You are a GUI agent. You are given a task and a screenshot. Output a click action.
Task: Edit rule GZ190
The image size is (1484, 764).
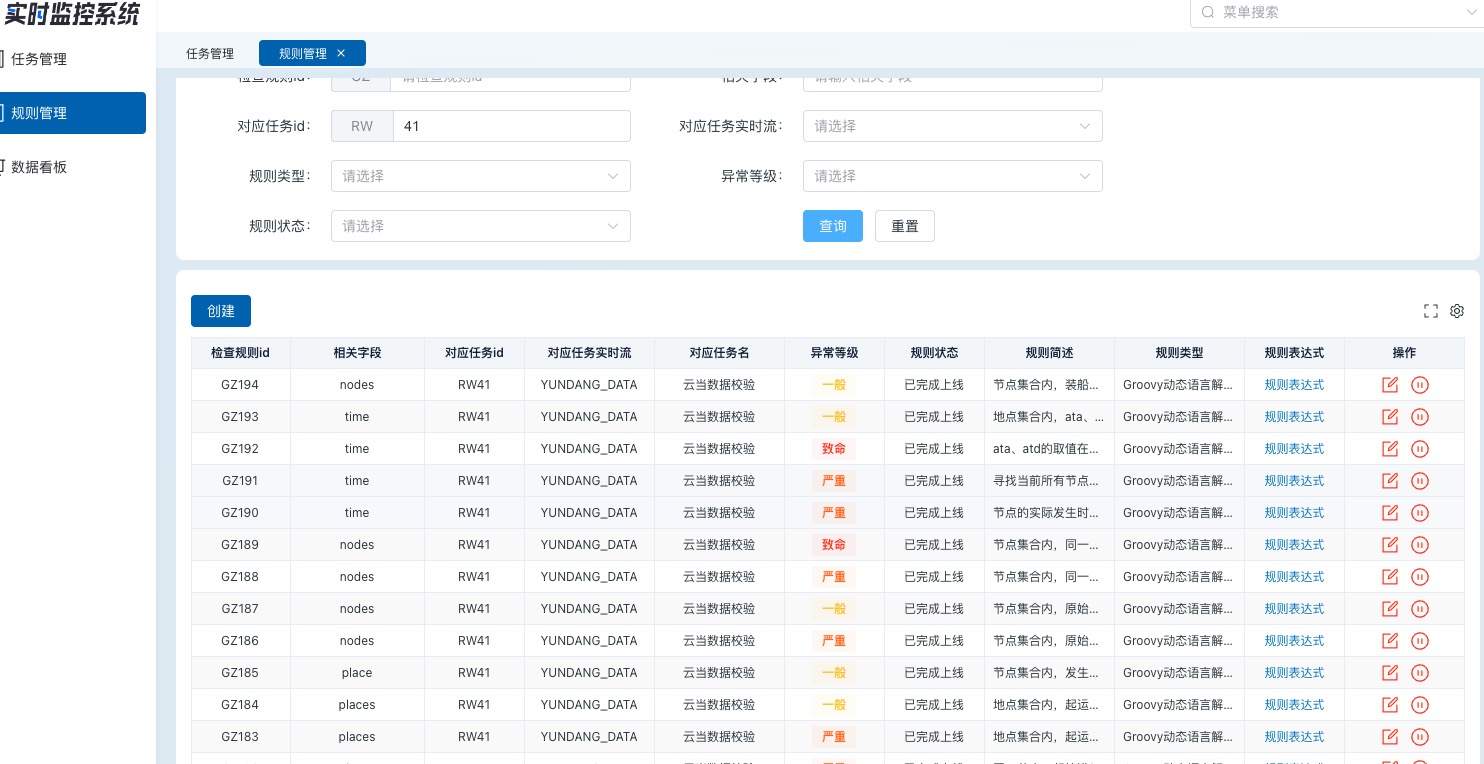1389,513
